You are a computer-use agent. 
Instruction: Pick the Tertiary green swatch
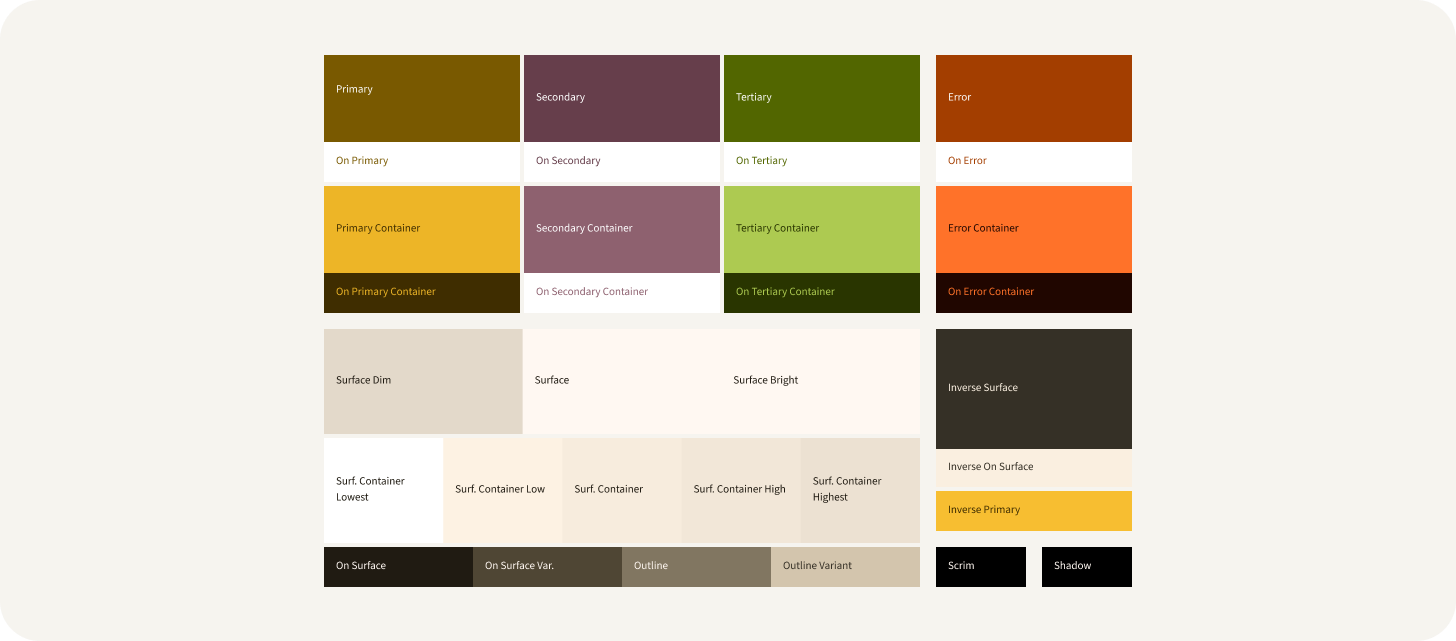pos(821,98)
